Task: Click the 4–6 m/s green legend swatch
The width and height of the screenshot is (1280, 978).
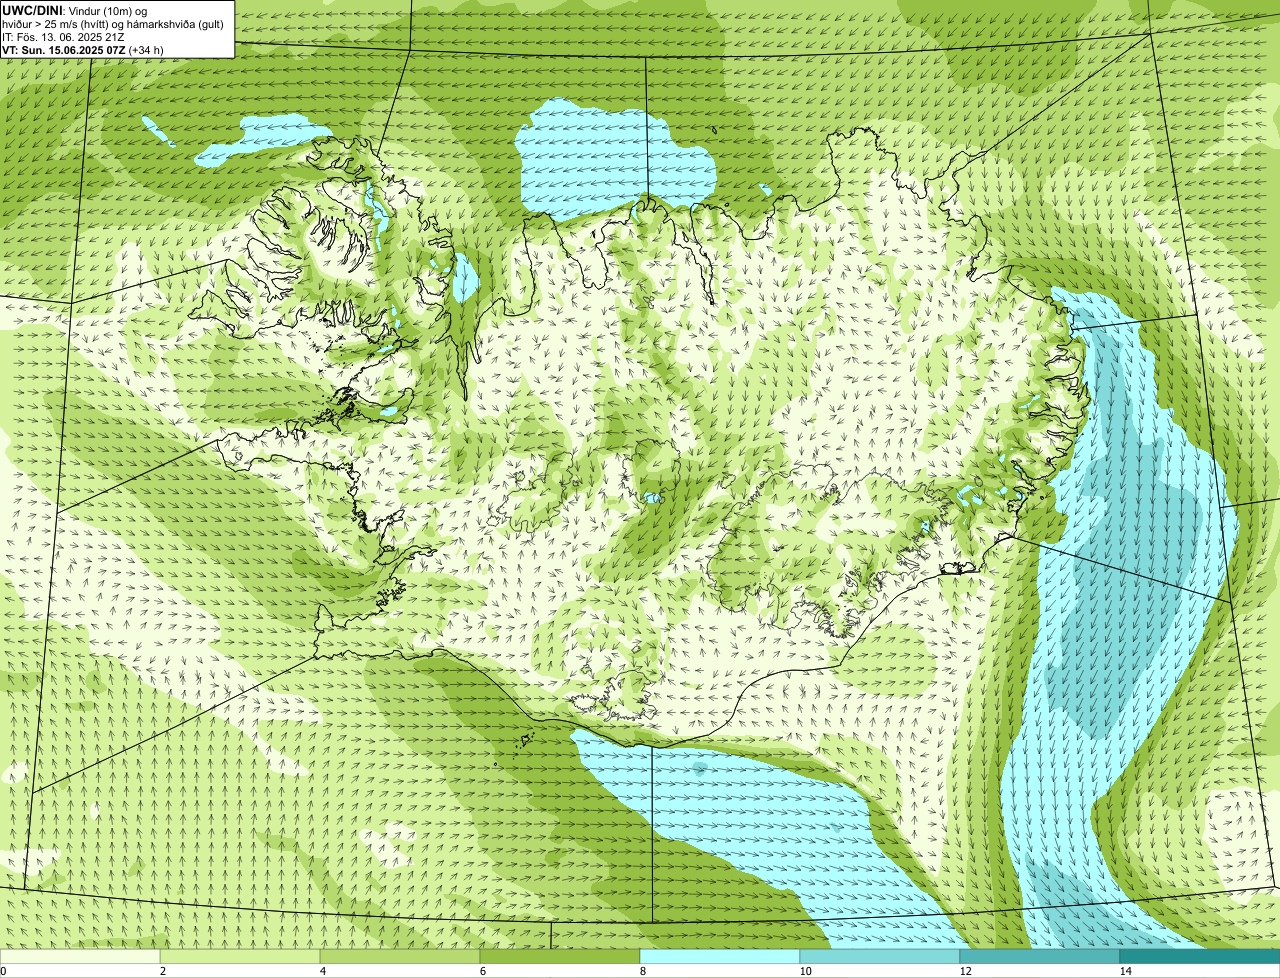Action: click(x=400, y=956)
